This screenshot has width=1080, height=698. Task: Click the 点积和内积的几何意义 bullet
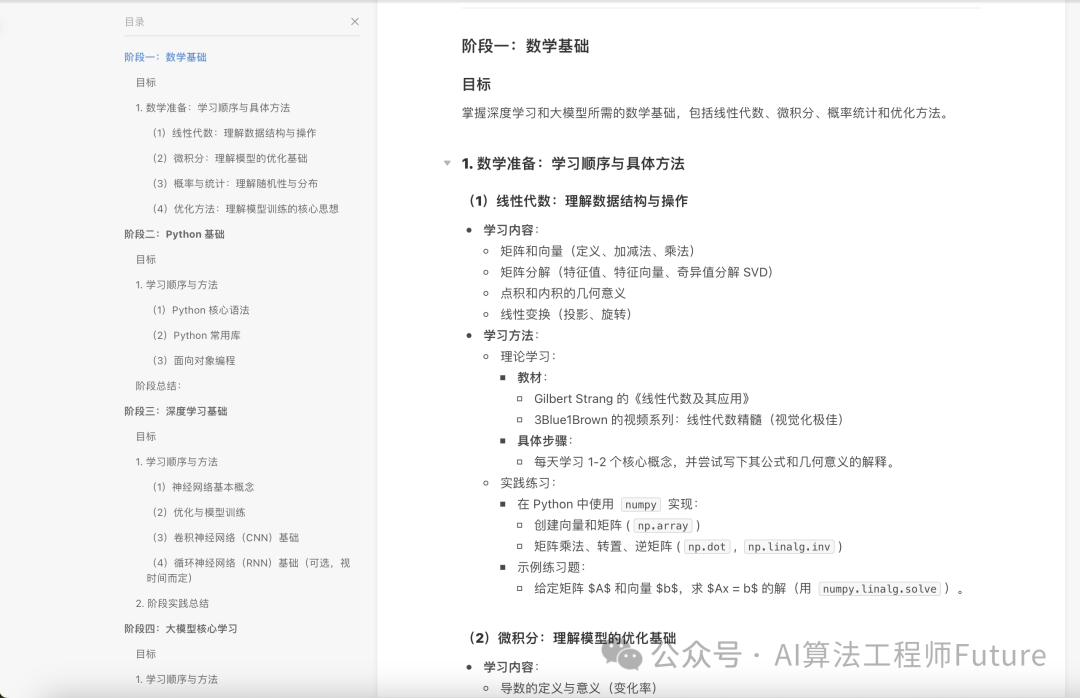[563, 294]
